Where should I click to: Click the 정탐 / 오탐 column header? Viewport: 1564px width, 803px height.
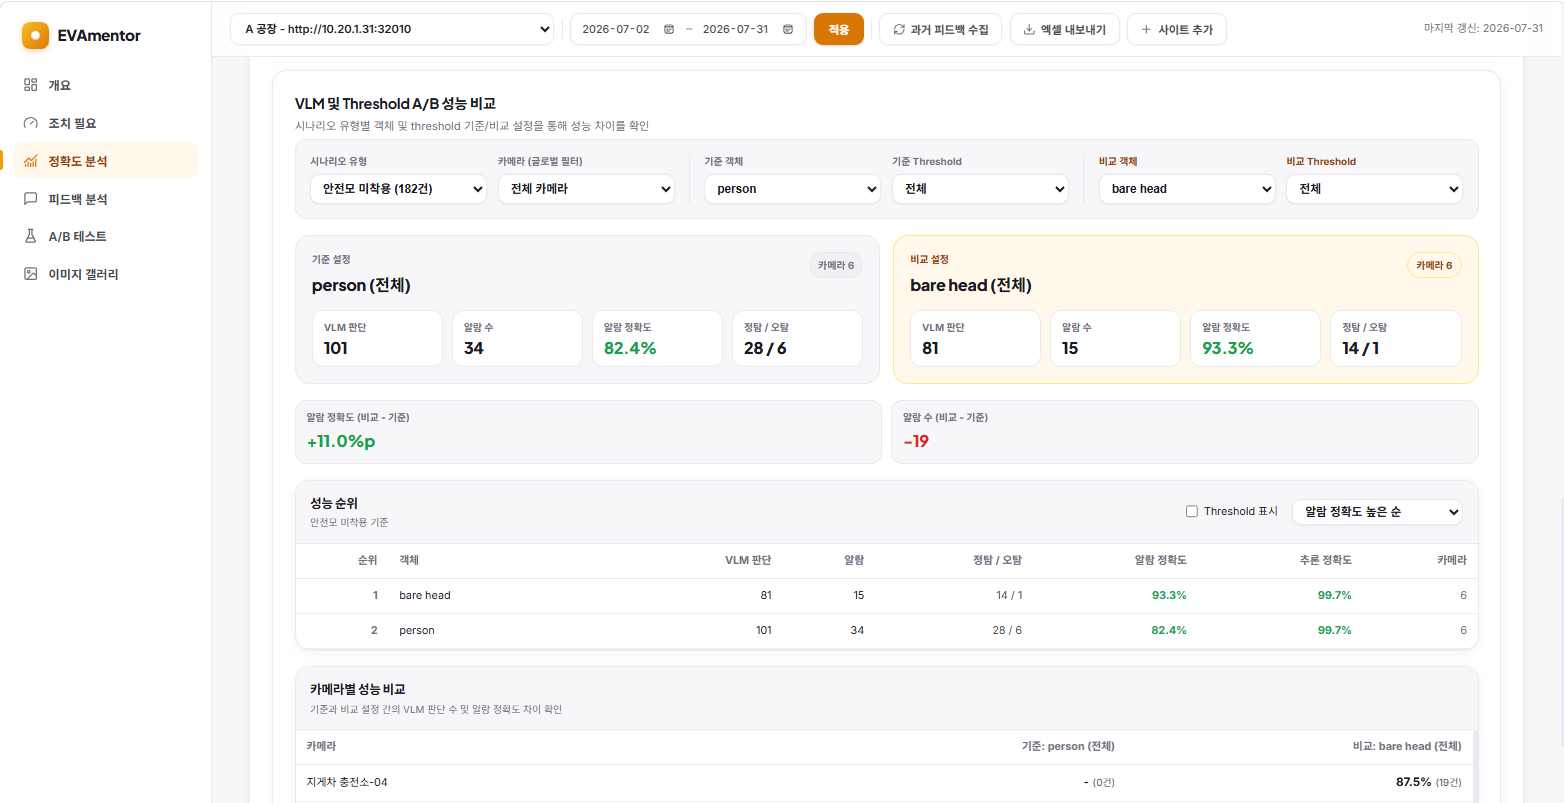point(997,561)
